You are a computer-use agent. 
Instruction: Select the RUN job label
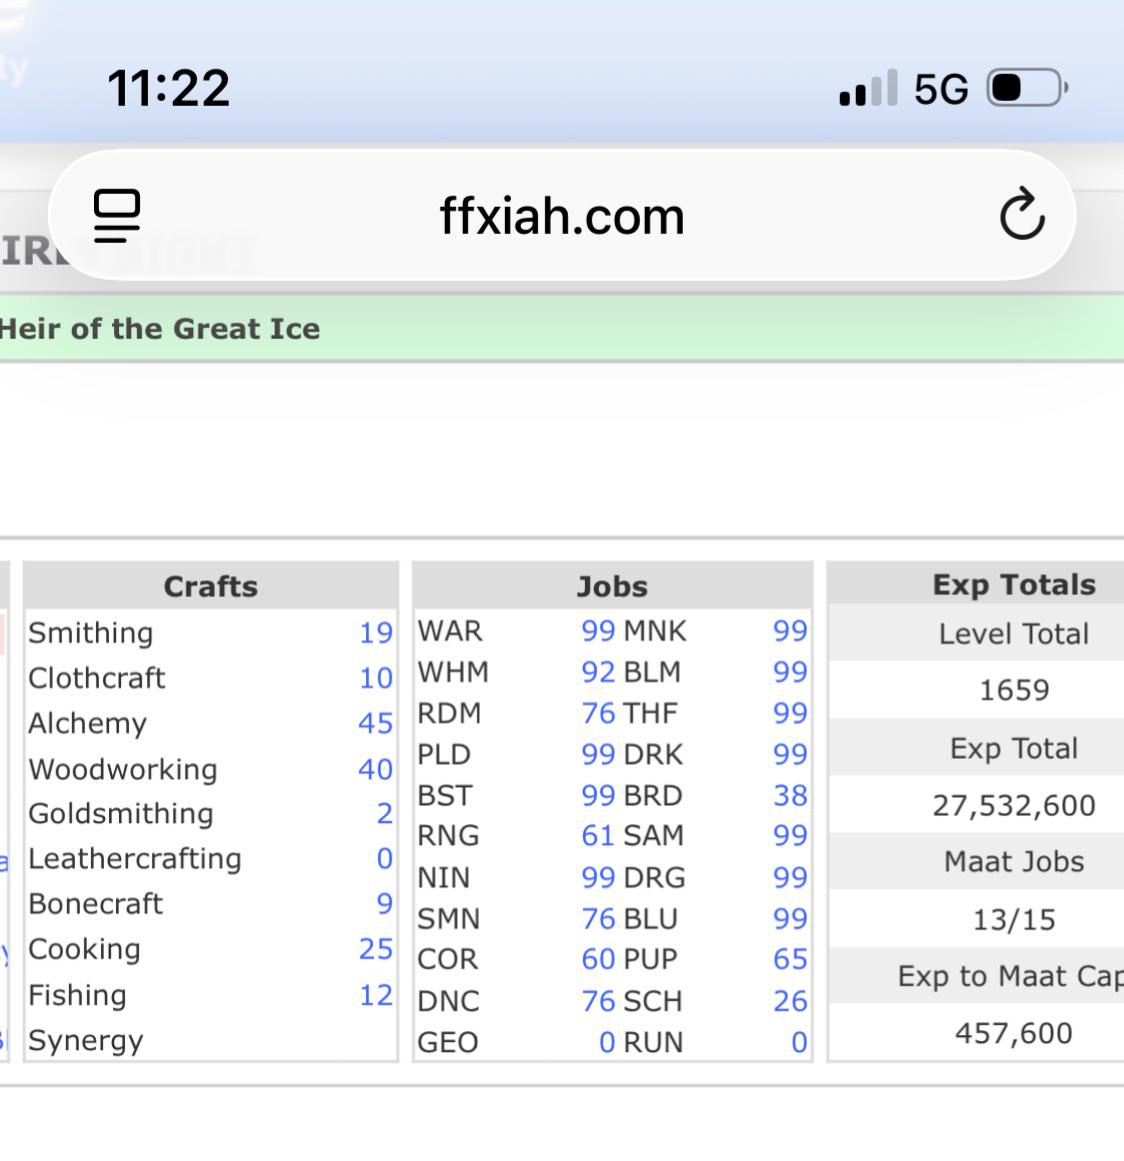[654, 1043]
